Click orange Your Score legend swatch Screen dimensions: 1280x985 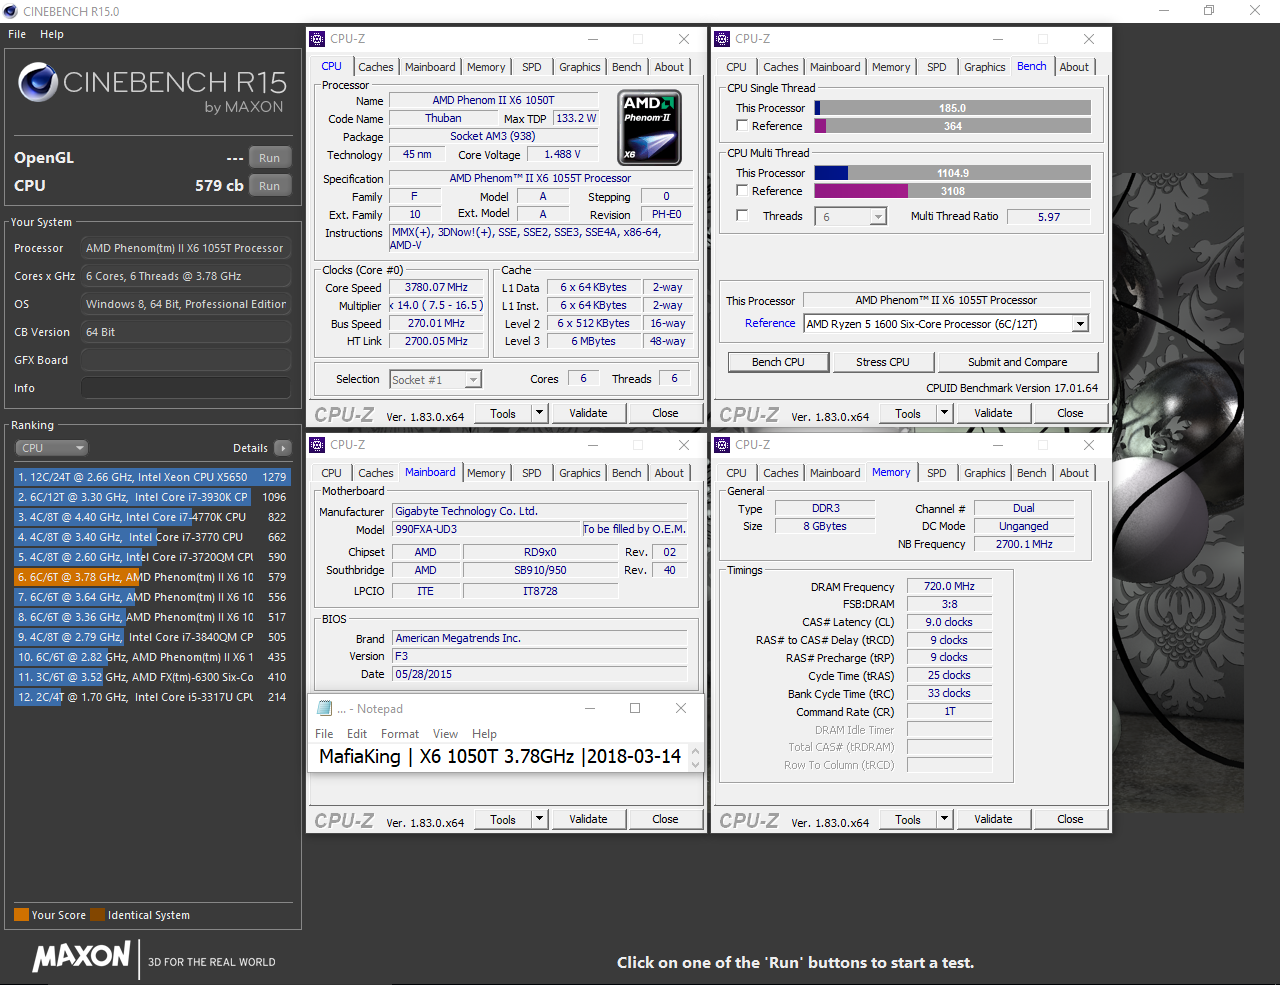pyautogui.click(x=21, y=914)
